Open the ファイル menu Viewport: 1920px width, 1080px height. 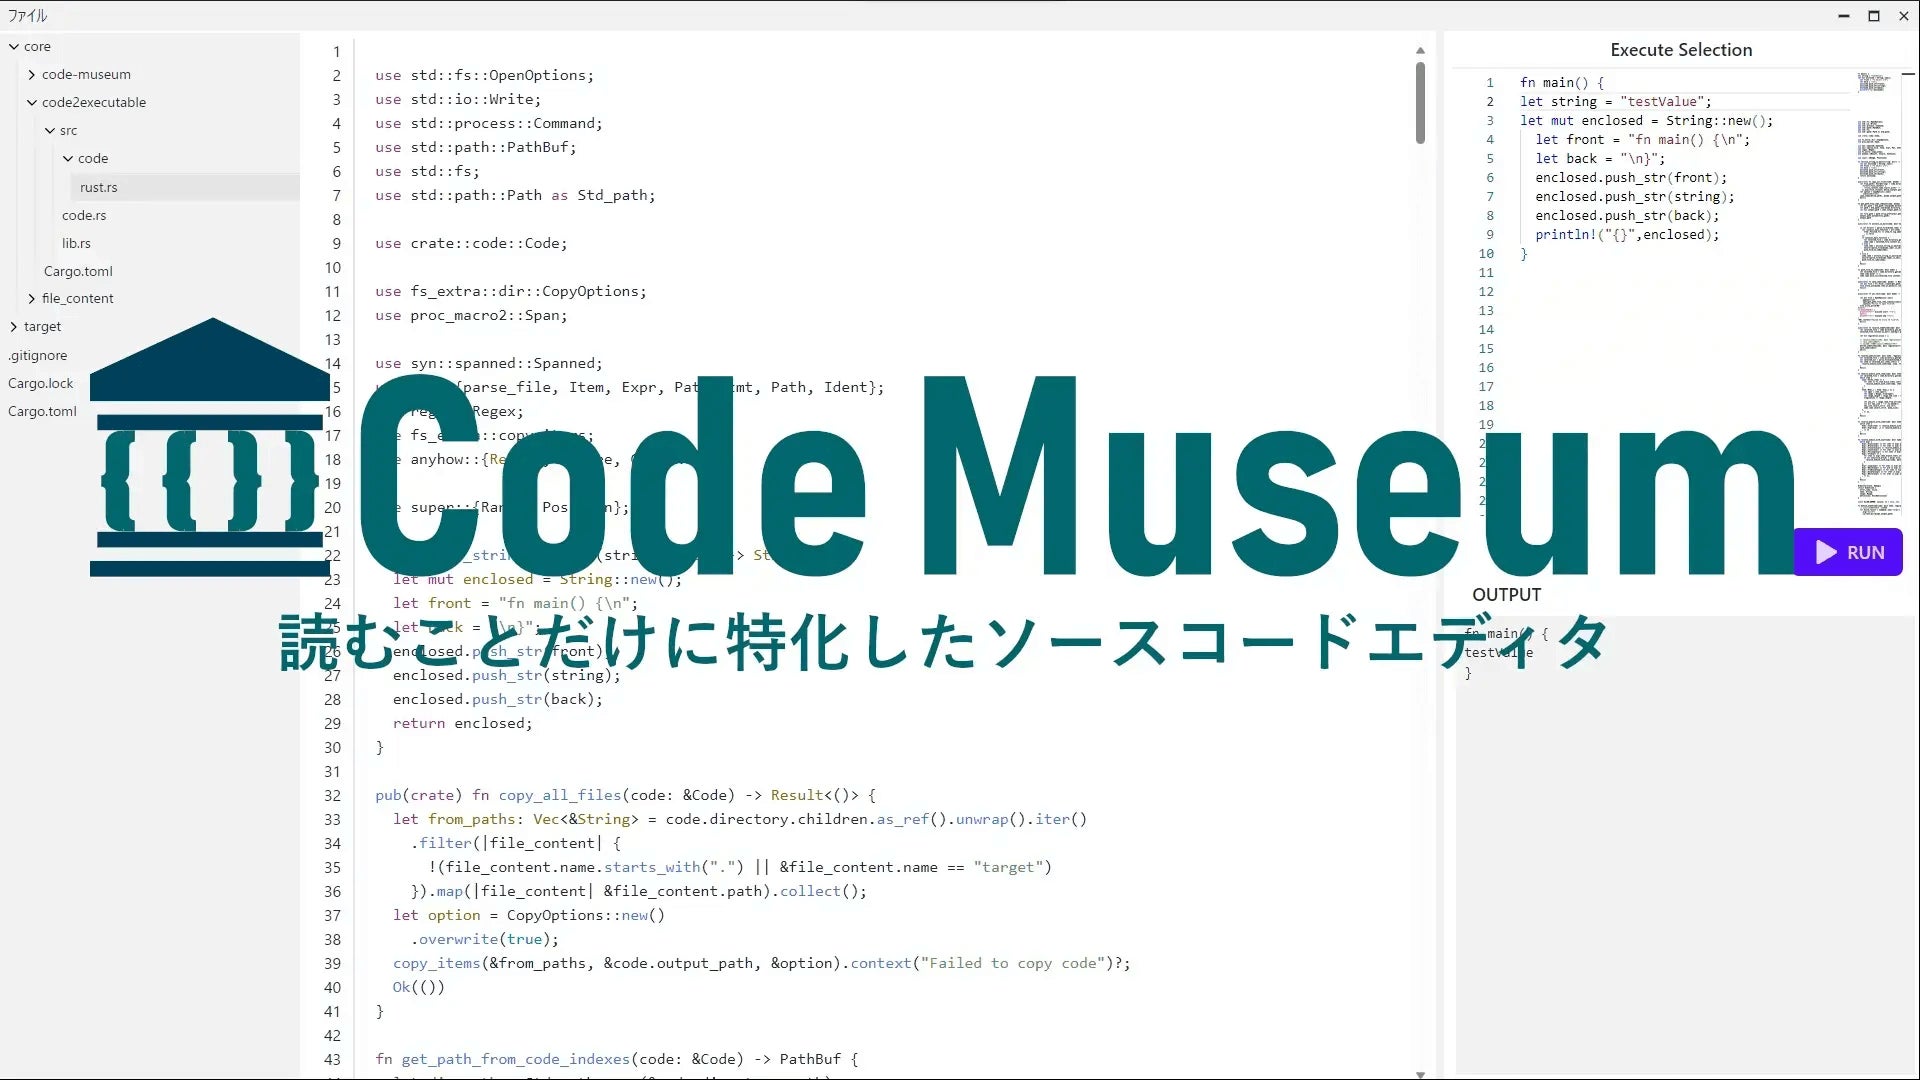27,15
